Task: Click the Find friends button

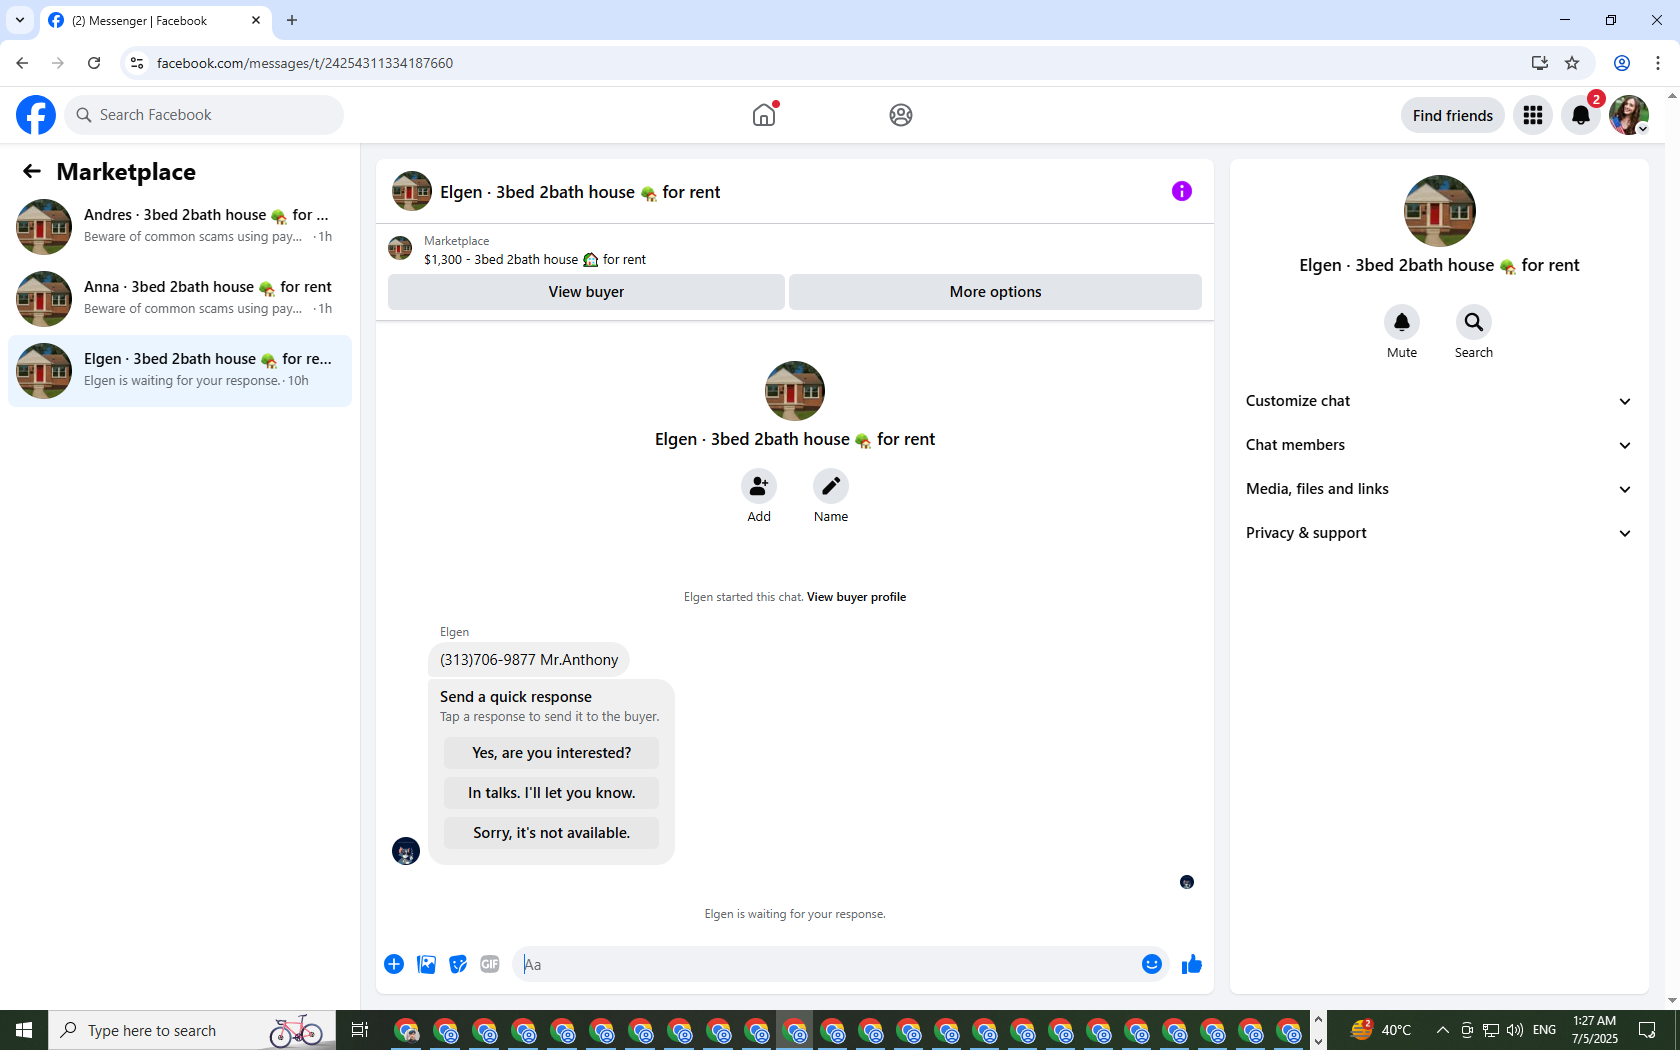Action: click(1453, 115)
